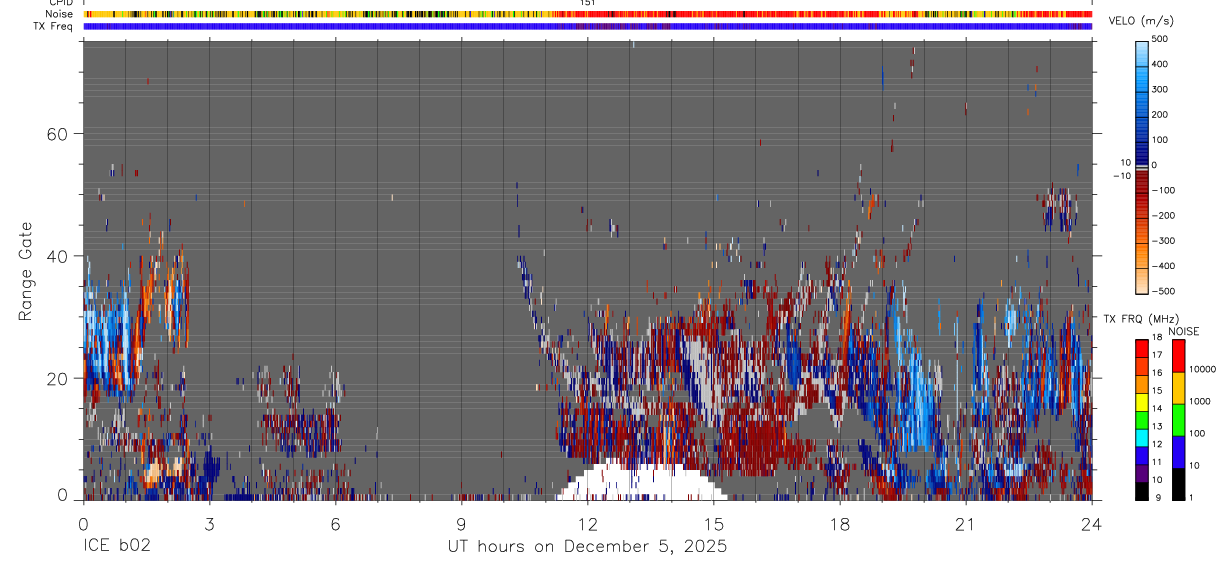Pick the blue swatch in the NOISE legend

1177,452
